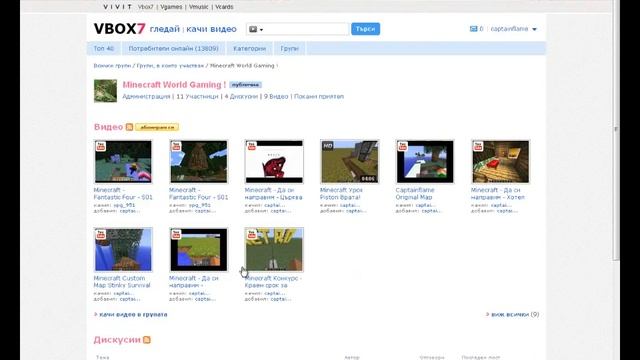This screenshot has height=360, width=640.
Task: Click the Да си направим - Хотел title
Action: [x=498, y=193]
